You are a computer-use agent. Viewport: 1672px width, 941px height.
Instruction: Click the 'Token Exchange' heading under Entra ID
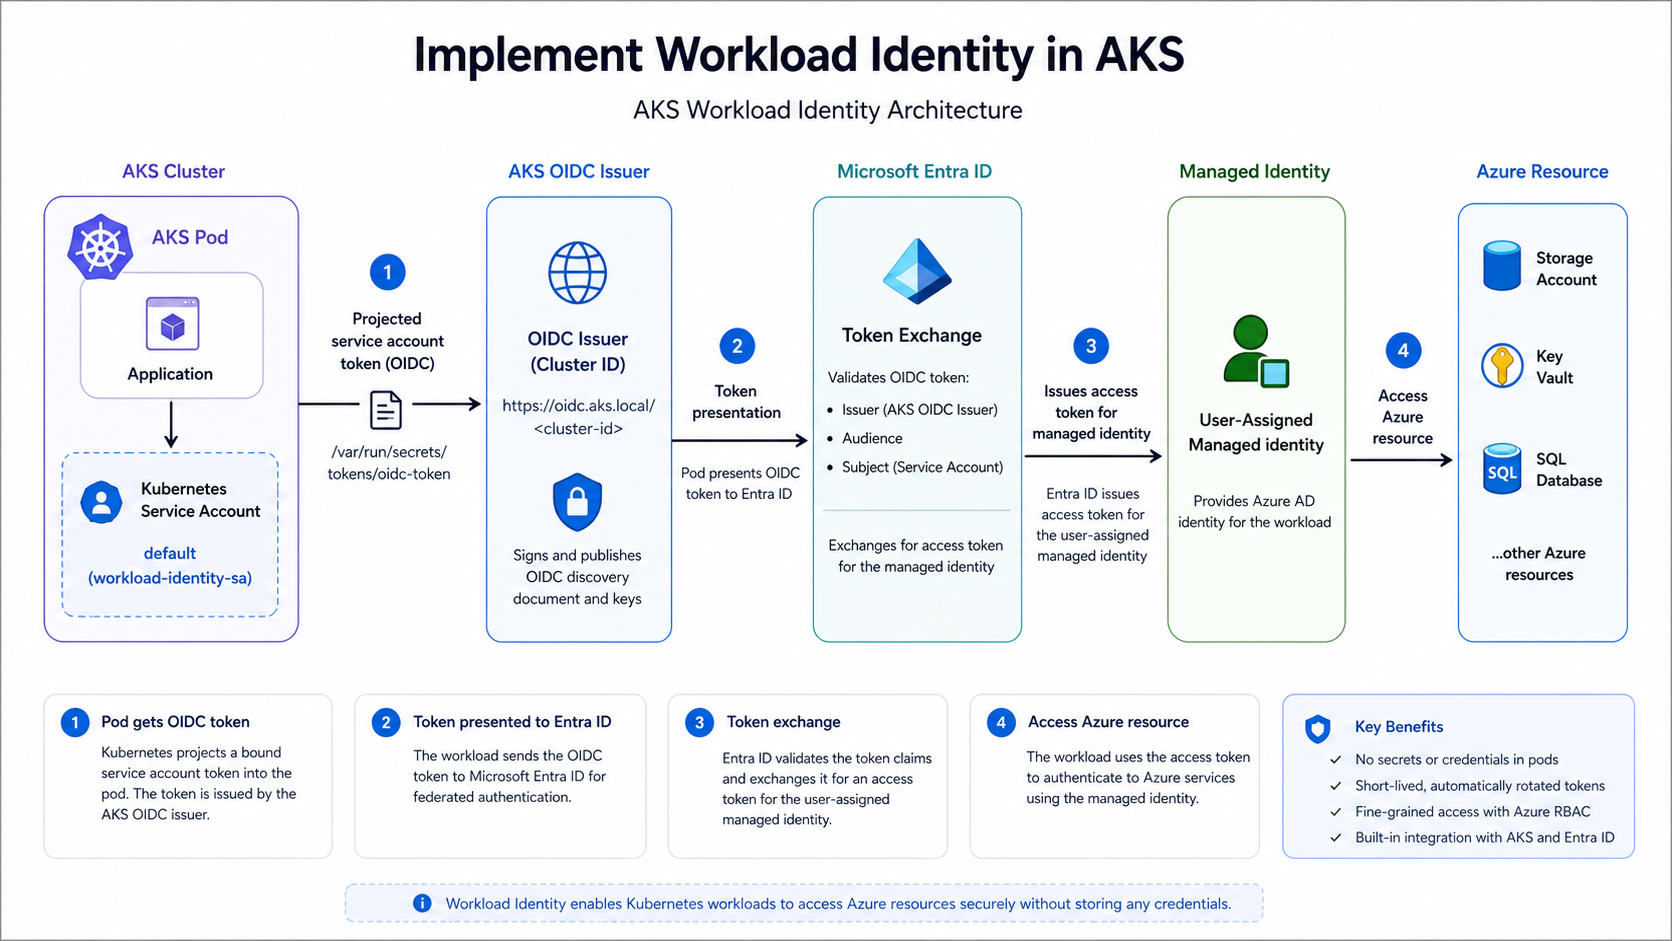(912, 335)
